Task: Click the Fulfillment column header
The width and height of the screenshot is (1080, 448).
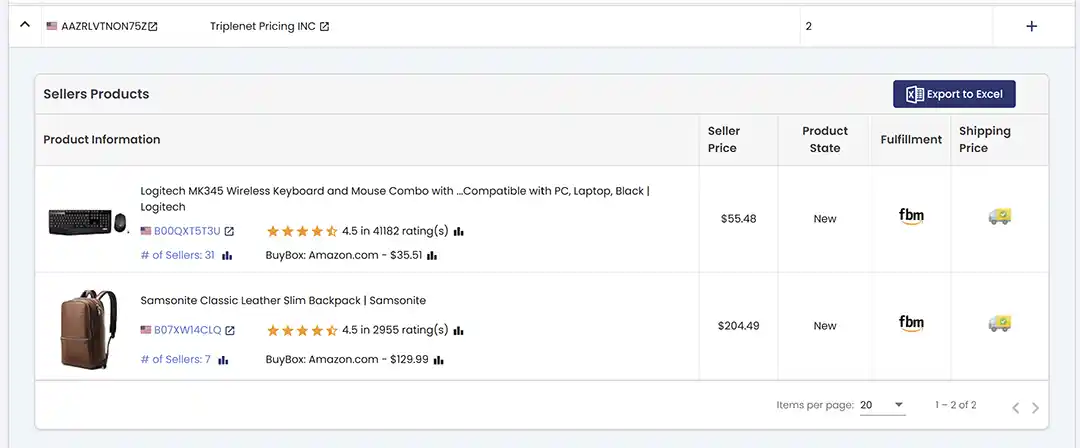Action: tap(911, 139)
